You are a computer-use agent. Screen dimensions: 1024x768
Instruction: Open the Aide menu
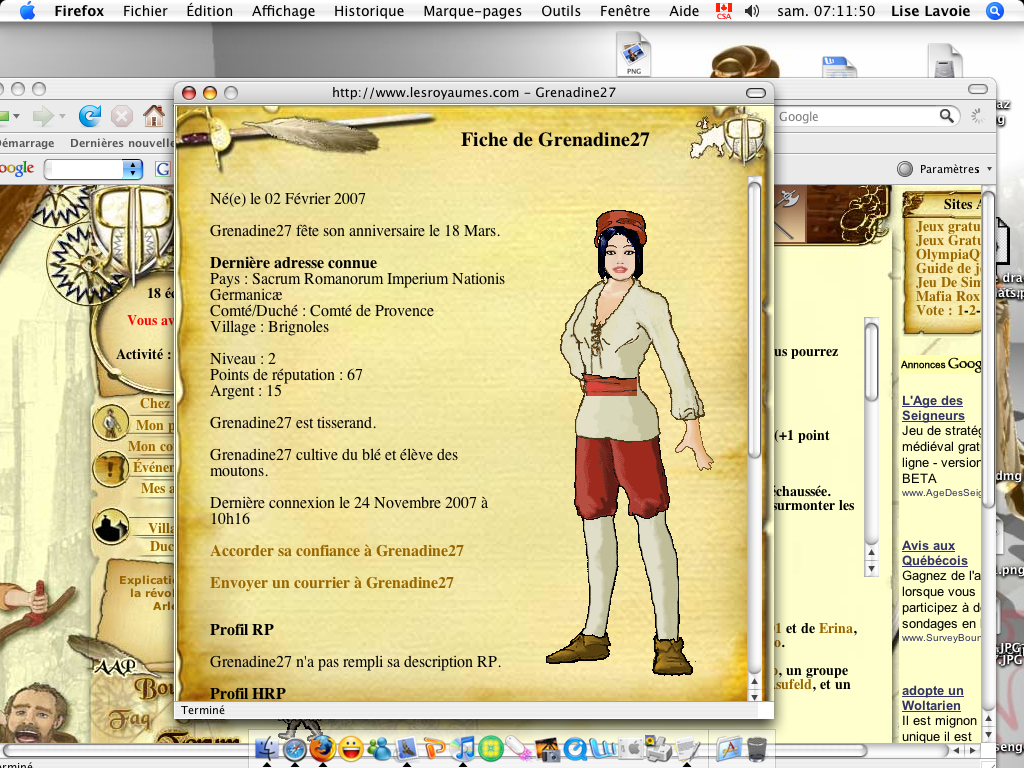(x=684, y=11)
